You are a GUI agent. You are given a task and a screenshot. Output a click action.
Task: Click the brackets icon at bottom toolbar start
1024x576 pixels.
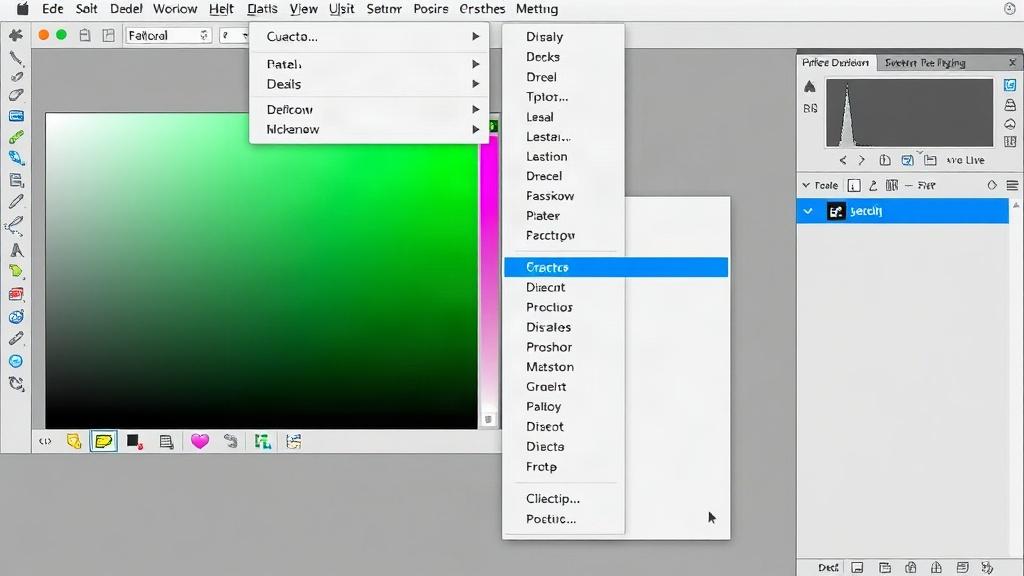(45, 441)
